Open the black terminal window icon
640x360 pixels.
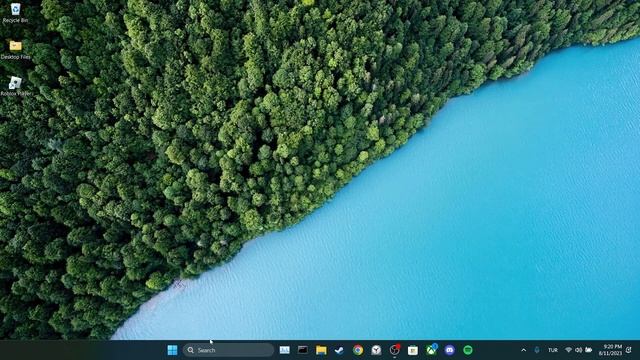click(303, 350)
